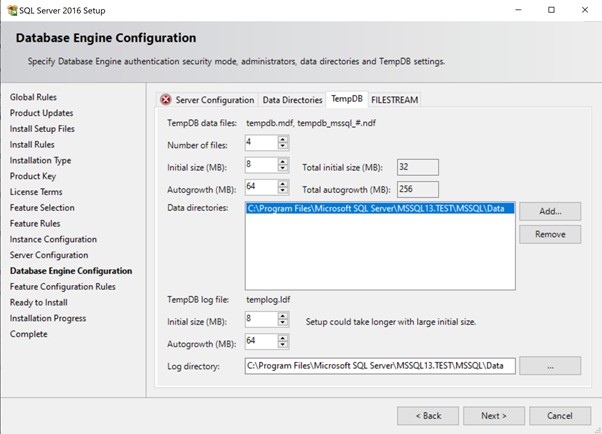Image resolution: width=602 pixels, height=434 pixels.
Task: Decrease Number of files with down arrow
Action: (283, 146)
